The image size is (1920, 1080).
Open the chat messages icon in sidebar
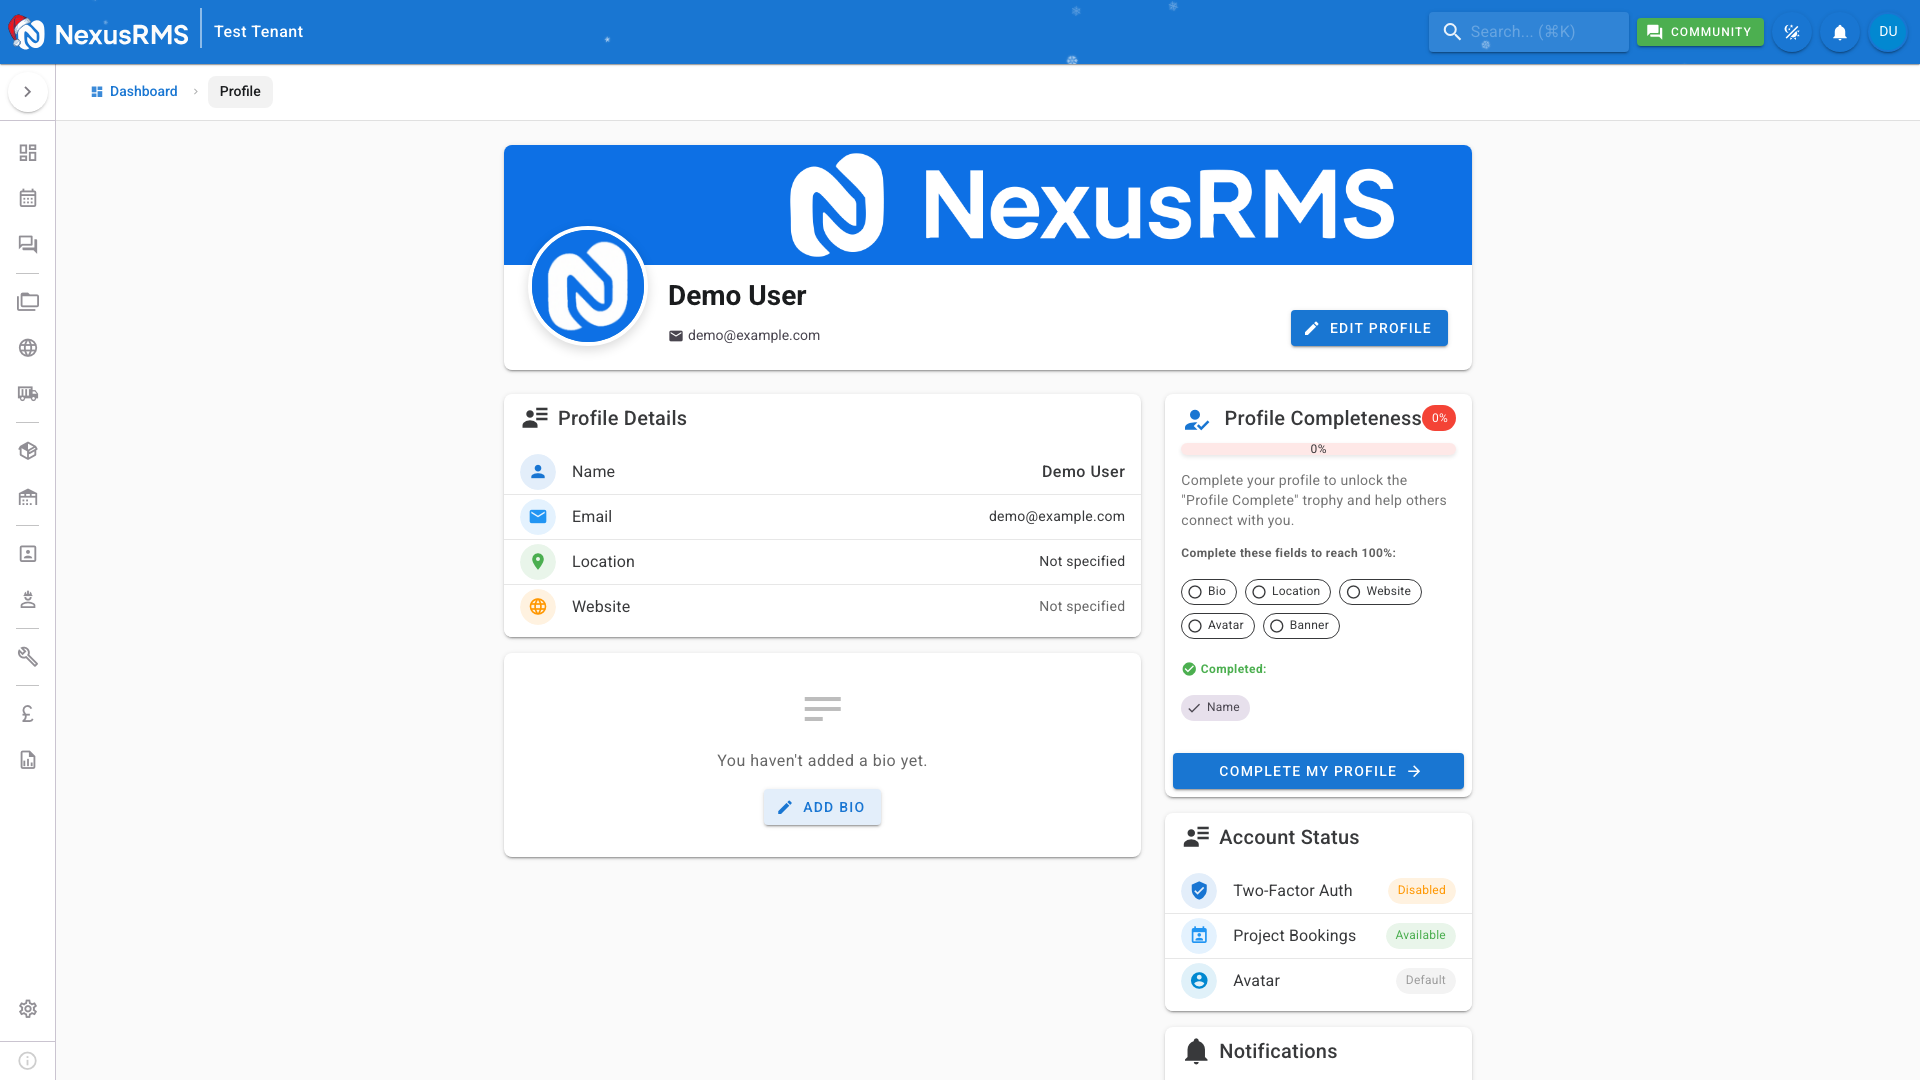(27, 244)
